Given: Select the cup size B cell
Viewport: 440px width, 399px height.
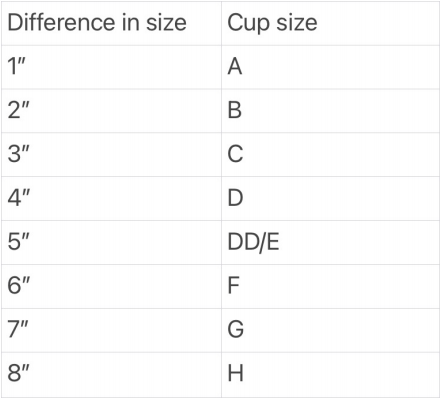Looking at the screenshot, I should tap(330, 111).
